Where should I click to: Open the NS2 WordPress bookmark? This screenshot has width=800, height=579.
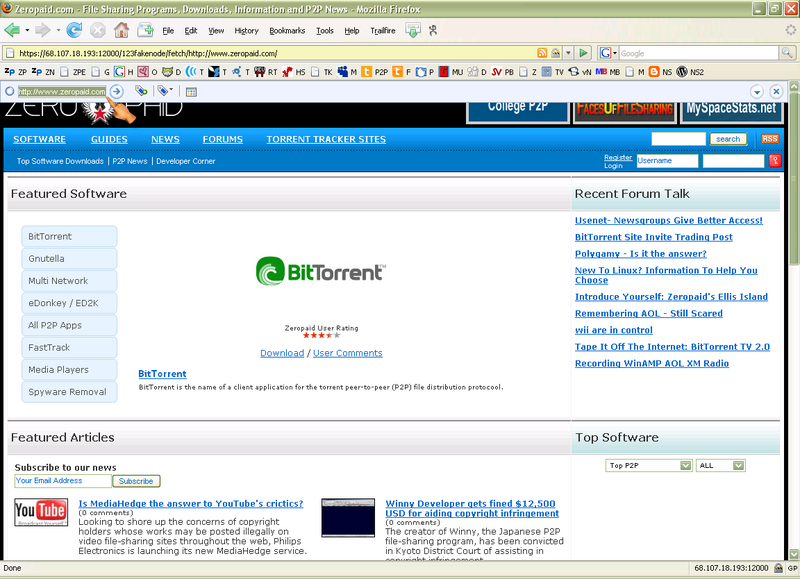pos(690,72)
